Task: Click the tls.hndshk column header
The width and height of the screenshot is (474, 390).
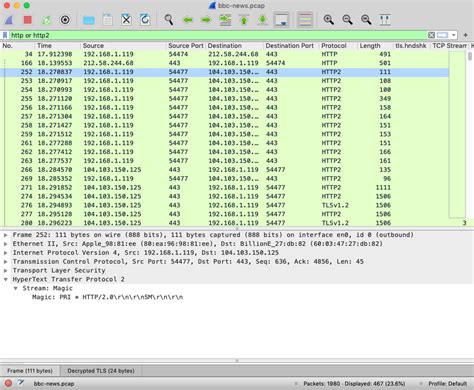Action: click(411, 46)
